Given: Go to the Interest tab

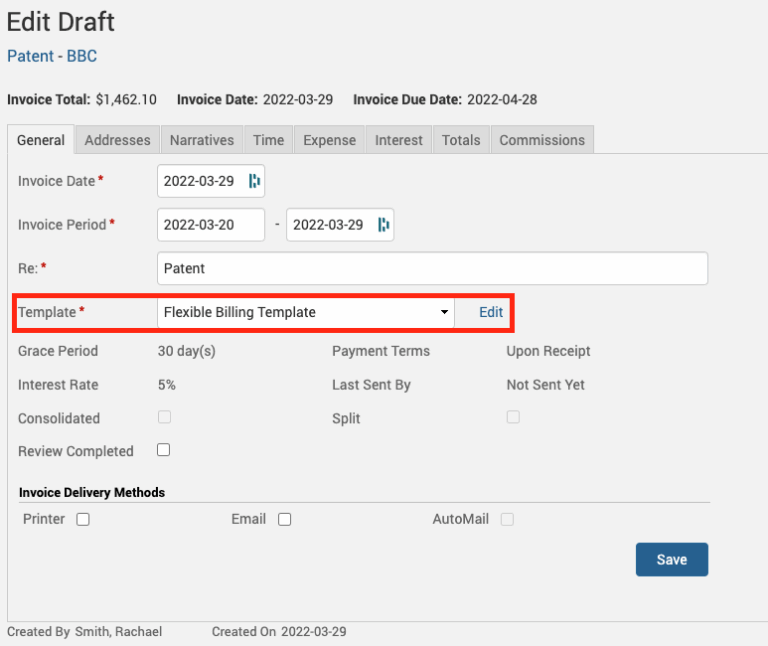Looking at the screenshot, I should tap(399, 140).
